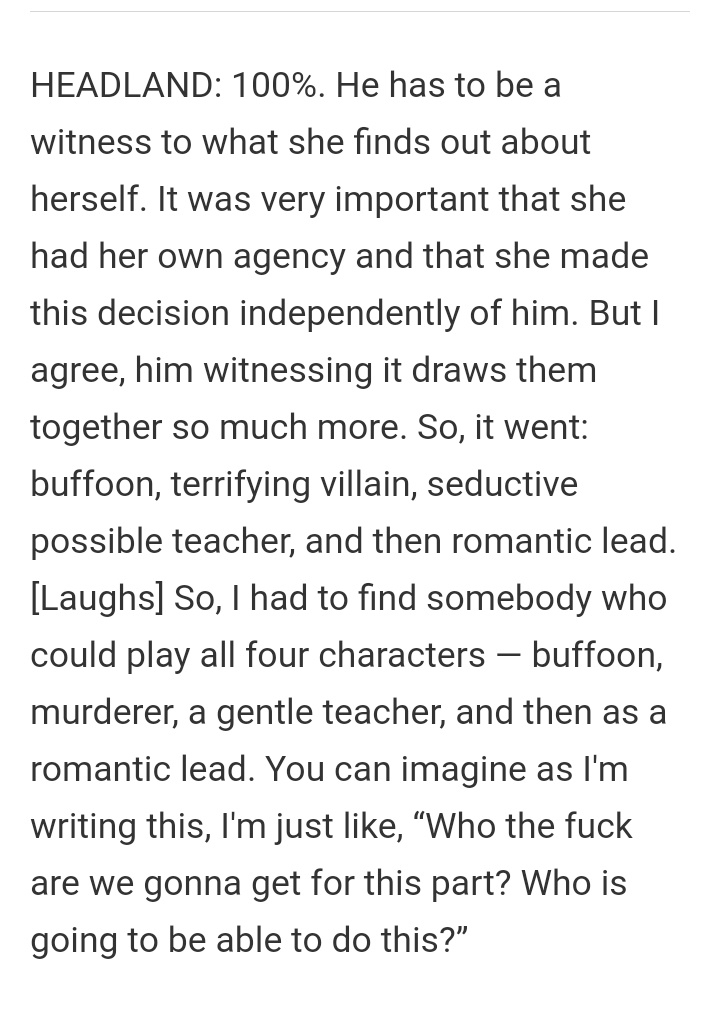Screen dimensions: 716x1012
Task: Click the word 'murderer' in the paragraph
Action: (104, 713)
